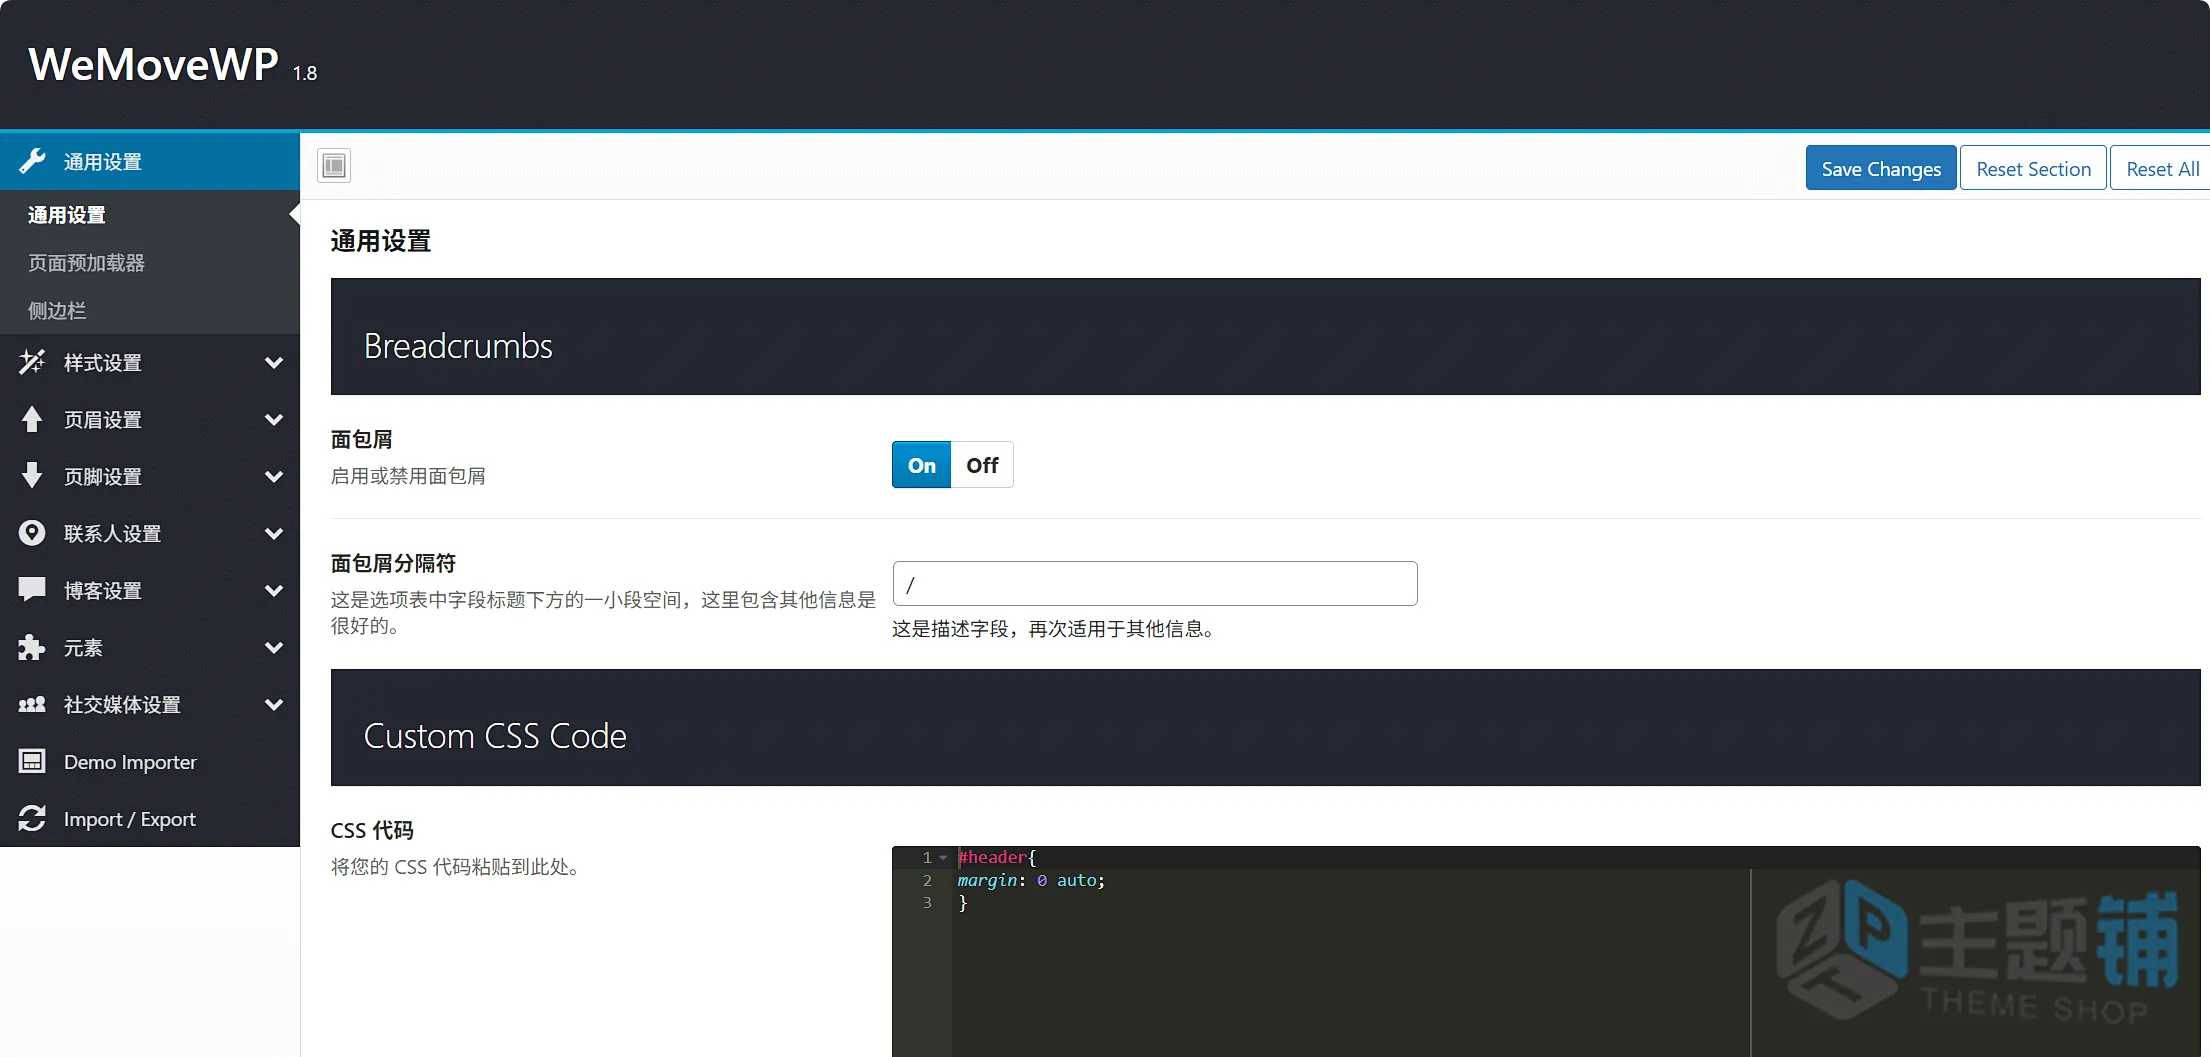Expand the 页脚设置 chevron
The height and width of the screenshot is (1057, 2210).
pos(274,476)
